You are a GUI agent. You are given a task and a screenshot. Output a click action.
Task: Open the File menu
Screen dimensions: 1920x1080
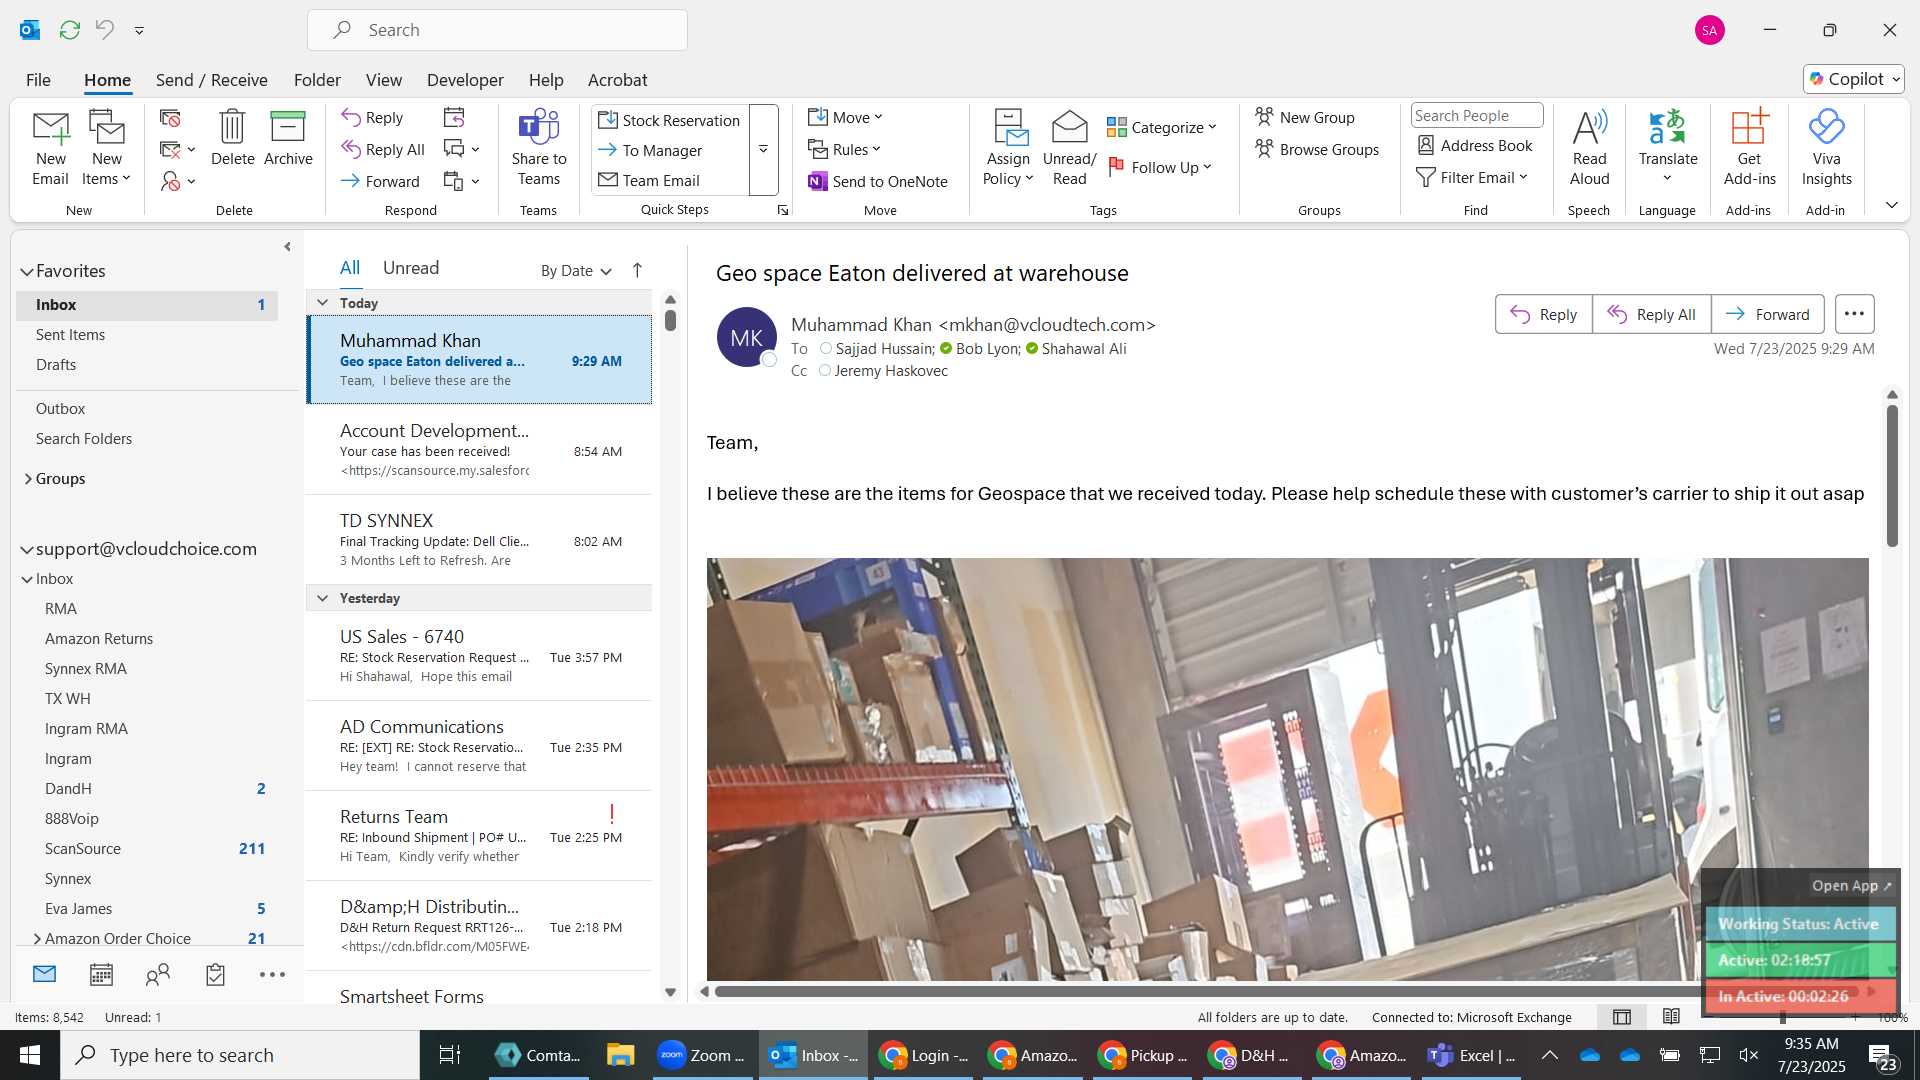[38, 80]
